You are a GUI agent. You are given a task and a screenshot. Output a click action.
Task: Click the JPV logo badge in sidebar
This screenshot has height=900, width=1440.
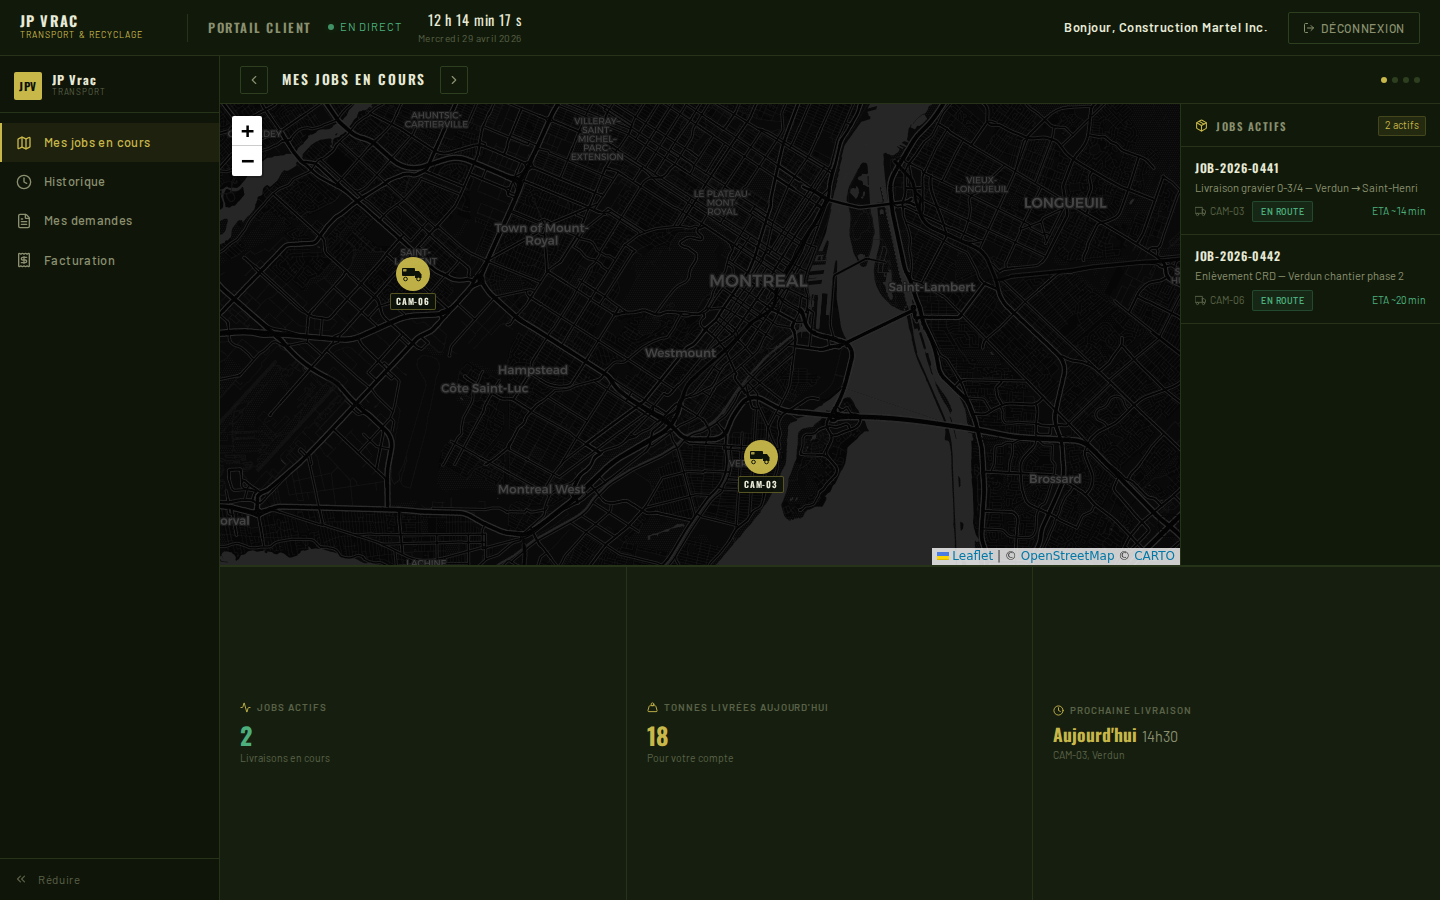pos(28,86)
